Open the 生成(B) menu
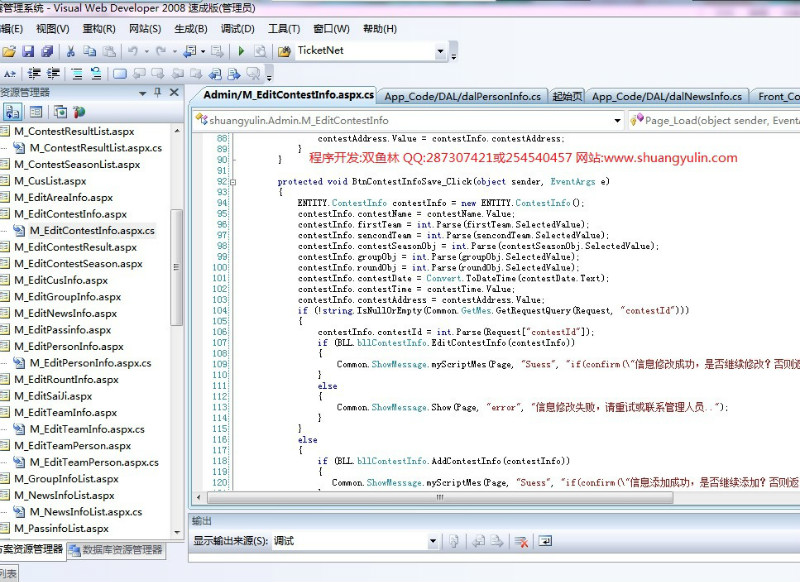 pyautogui.click(x=191, y=29)
